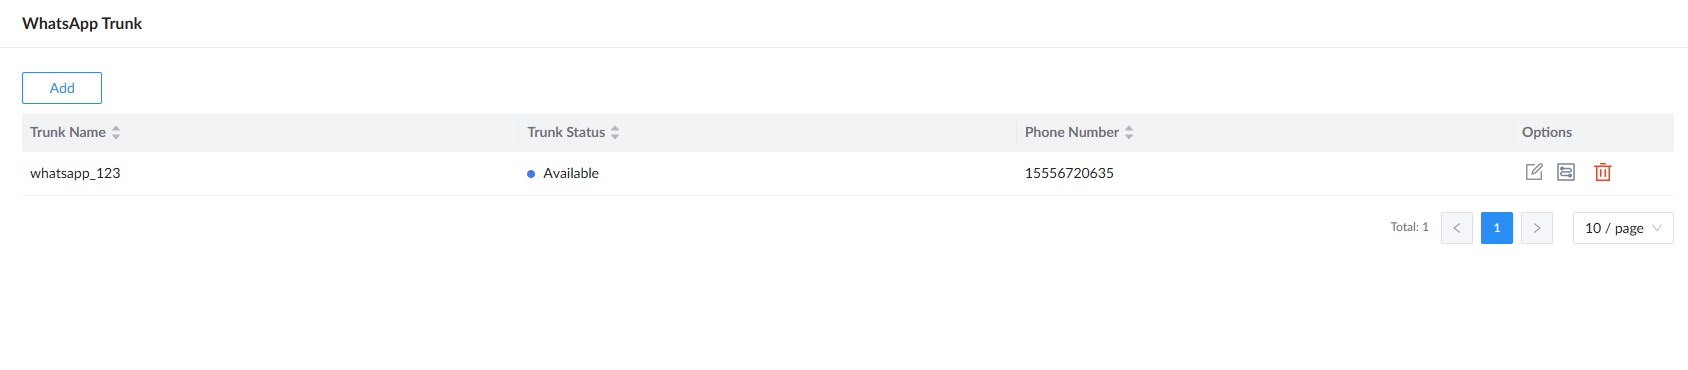Go to previous page with left chevron
The image size is (1688, 370).
(x=1457, y=228)
